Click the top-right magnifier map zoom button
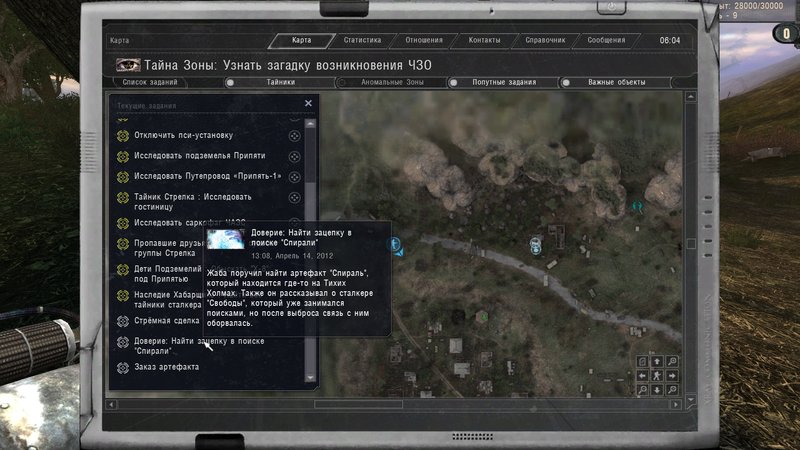This screenshot has width=800, height=450. coord(671,361)
